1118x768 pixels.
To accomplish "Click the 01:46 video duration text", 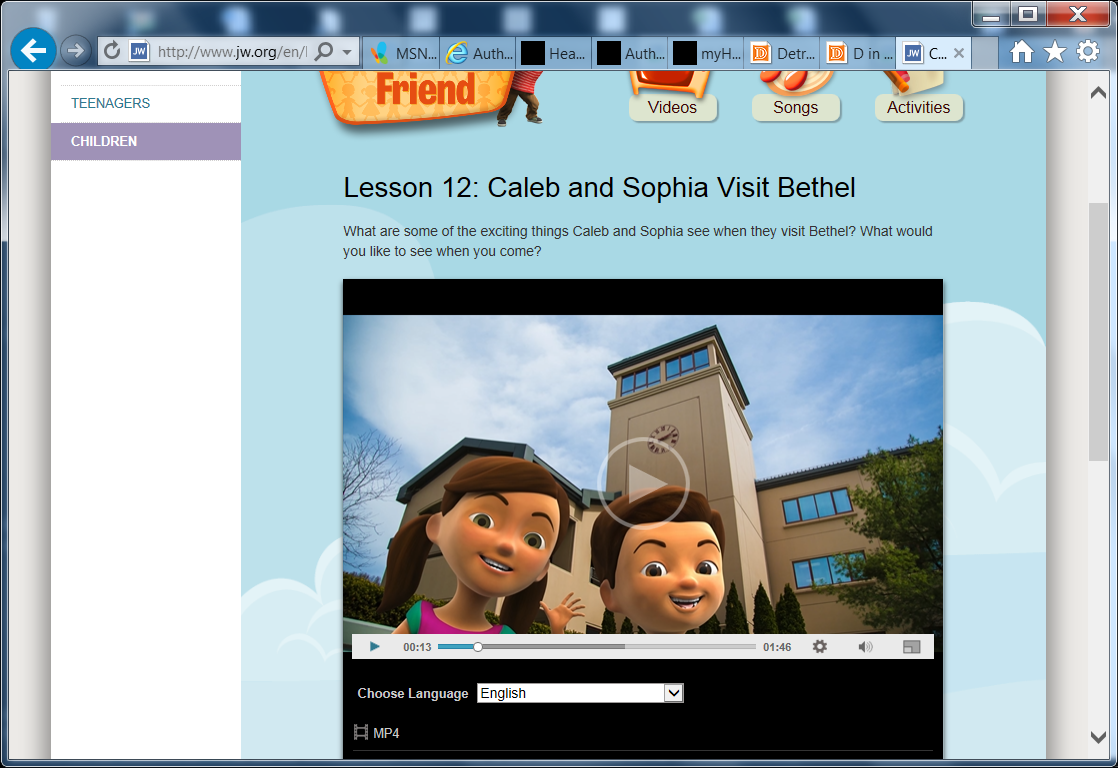I will point(777,647).
